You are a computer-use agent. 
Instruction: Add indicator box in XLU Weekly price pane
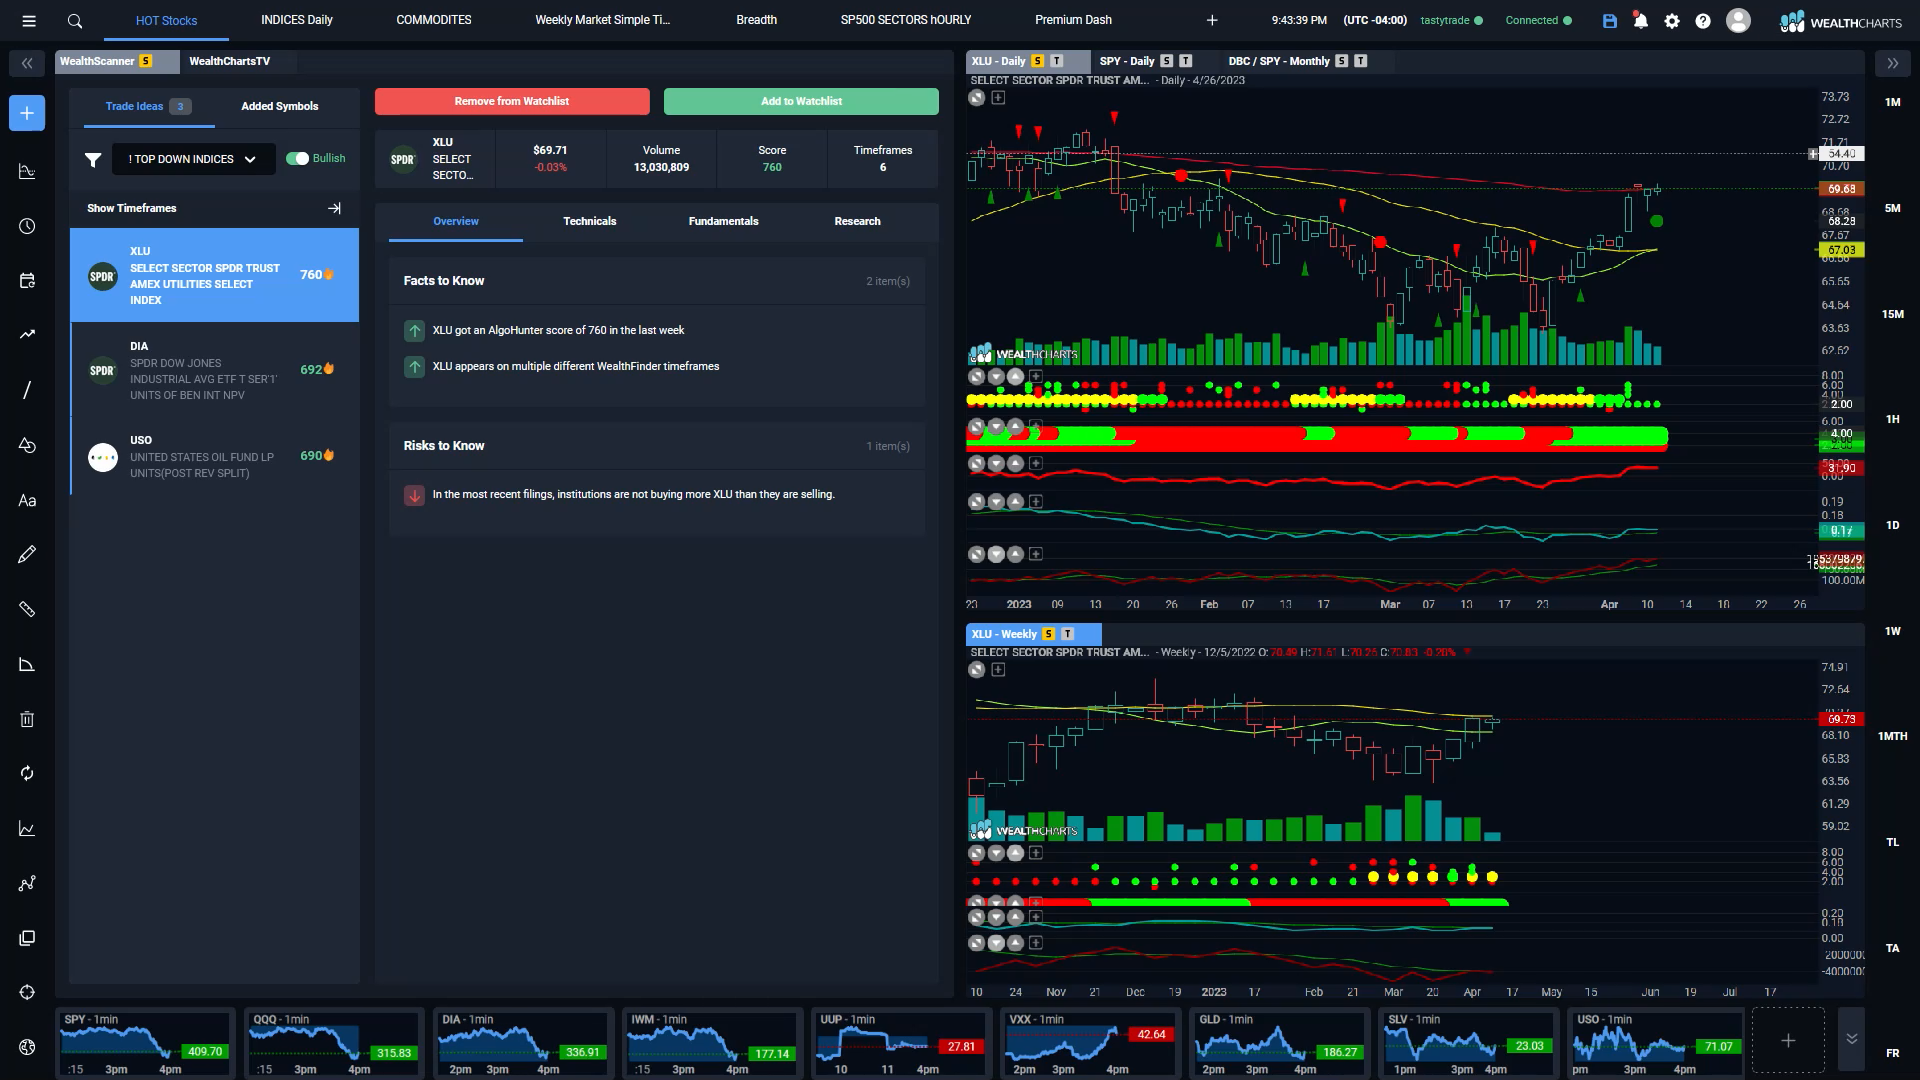997,669
